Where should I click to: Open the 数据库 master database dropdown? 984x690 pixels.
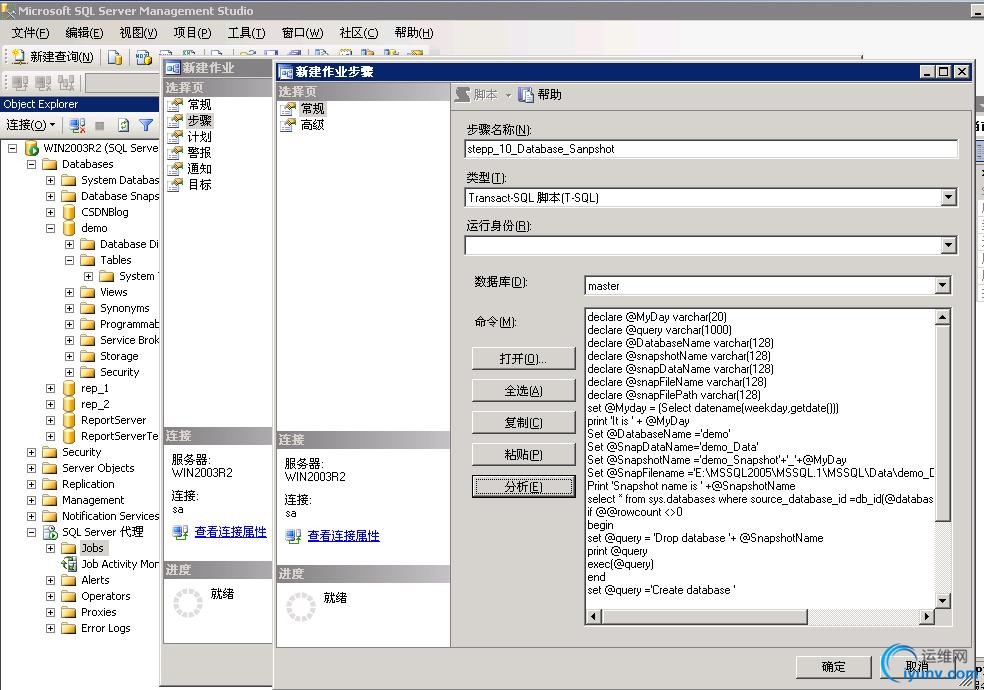[x=942, y=286]
